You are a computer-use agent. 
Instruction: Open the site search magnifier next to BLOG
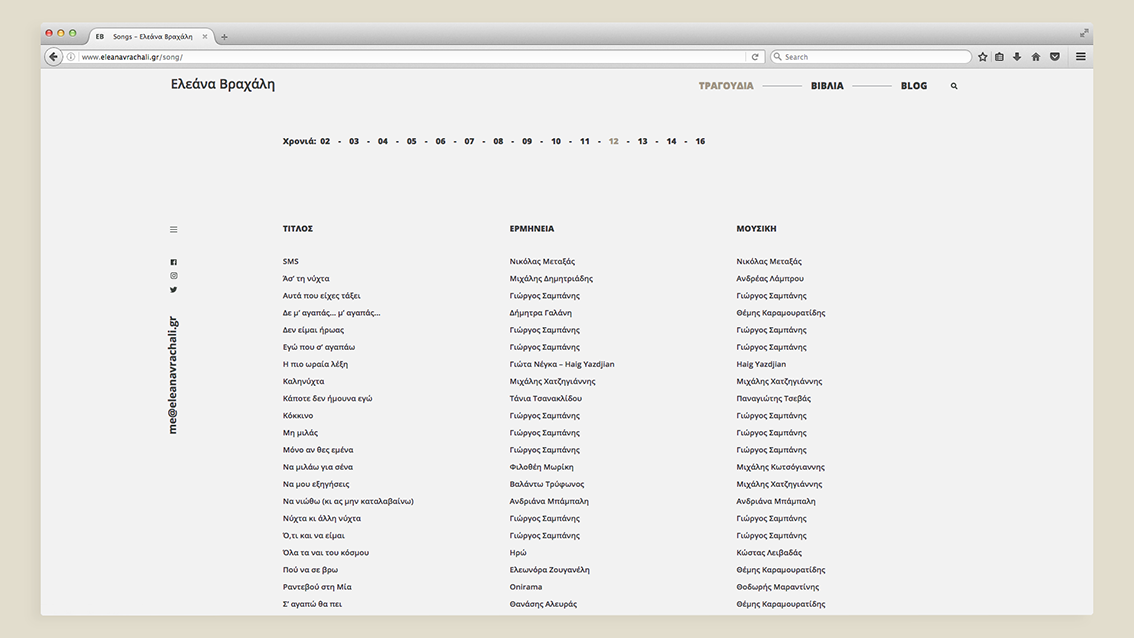(954, 87)
